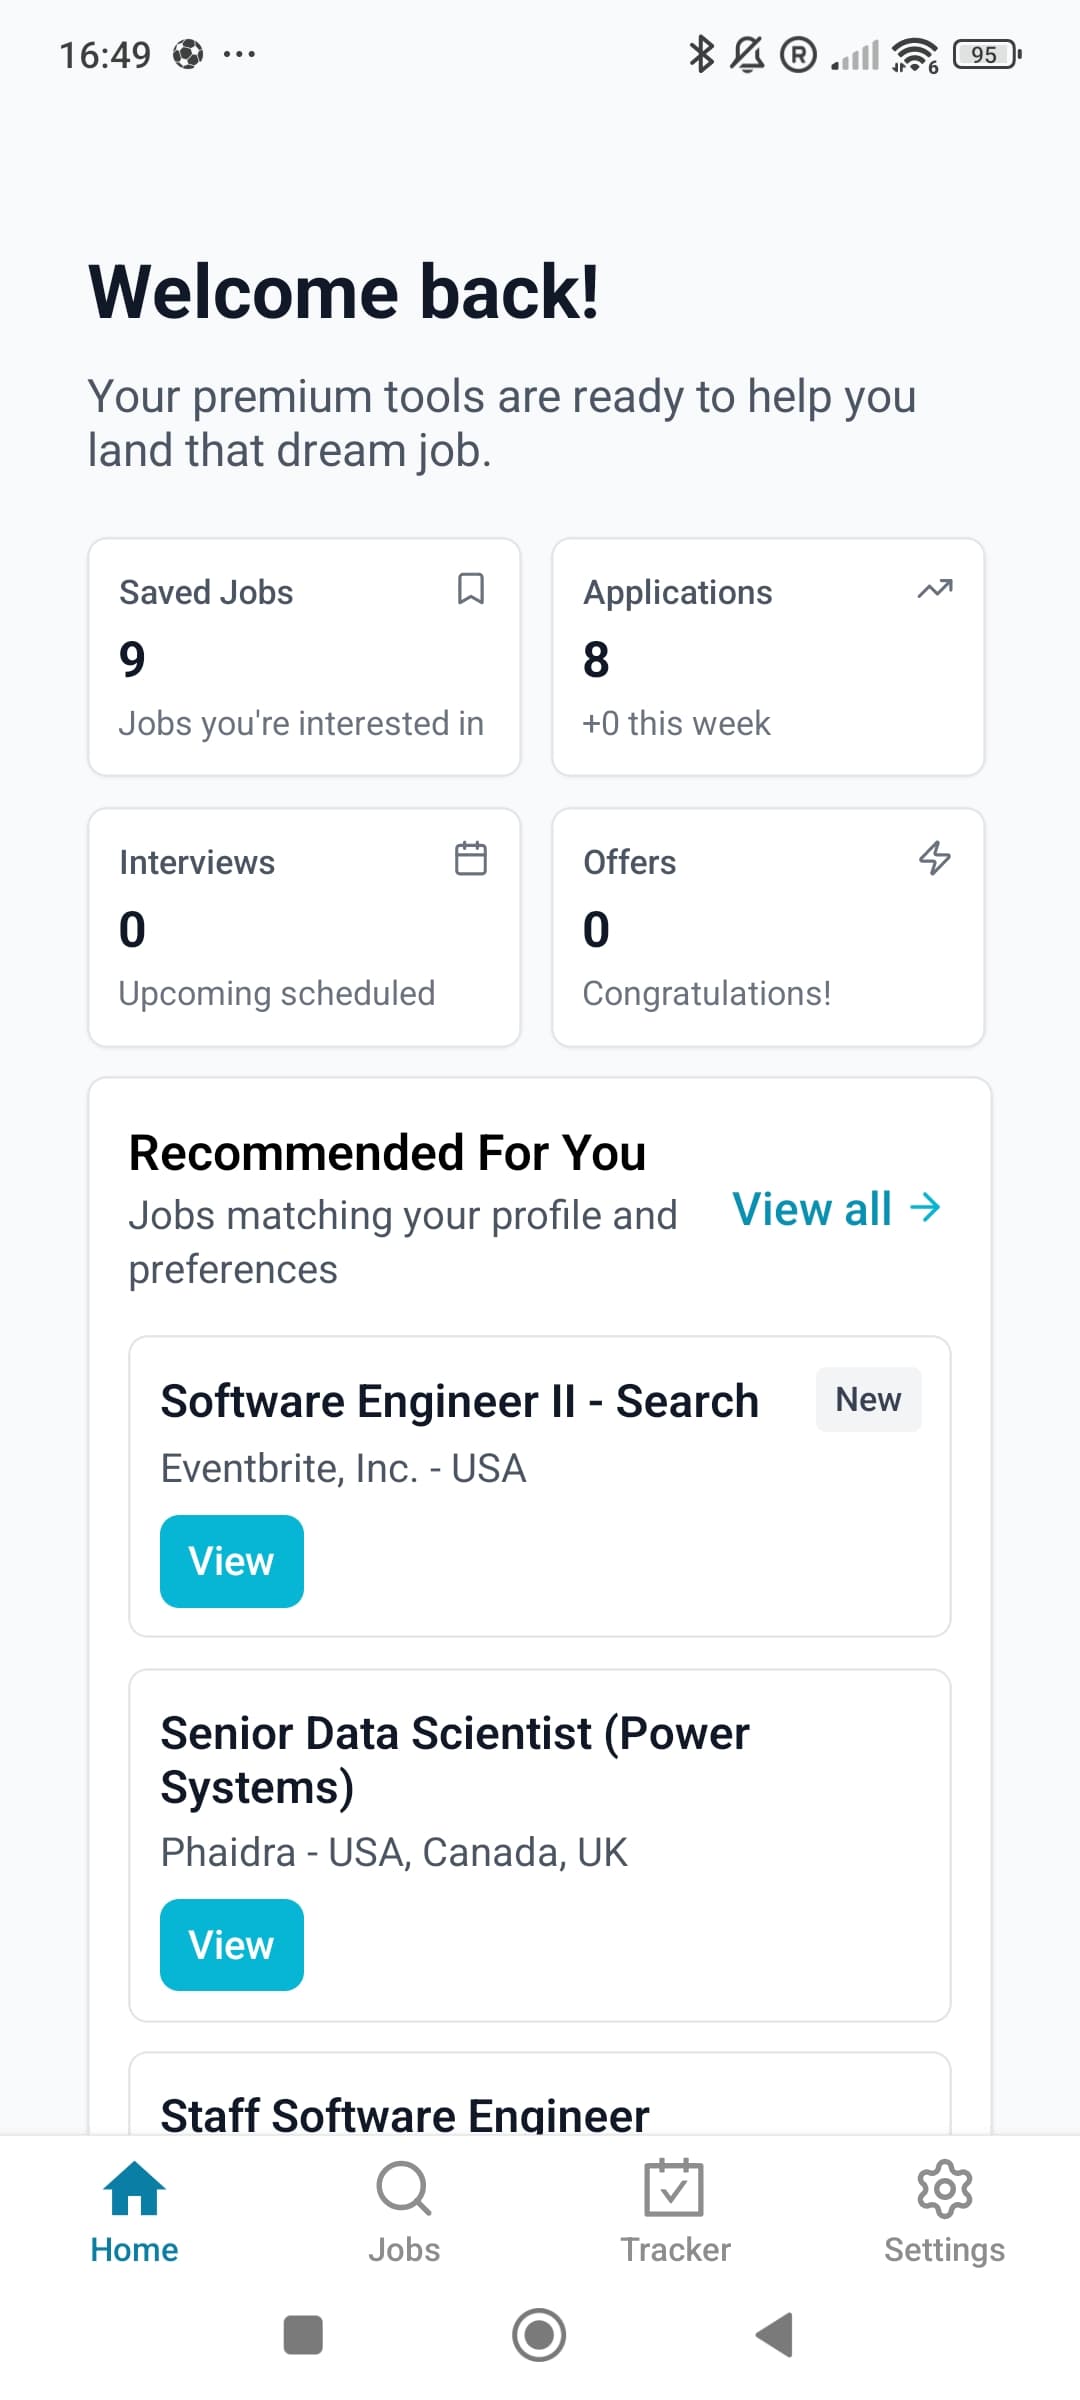The height and width of the screenshot is (2400, 1080).
Task: View the Software Engineer II - Search job
Action: point(232,1561)
